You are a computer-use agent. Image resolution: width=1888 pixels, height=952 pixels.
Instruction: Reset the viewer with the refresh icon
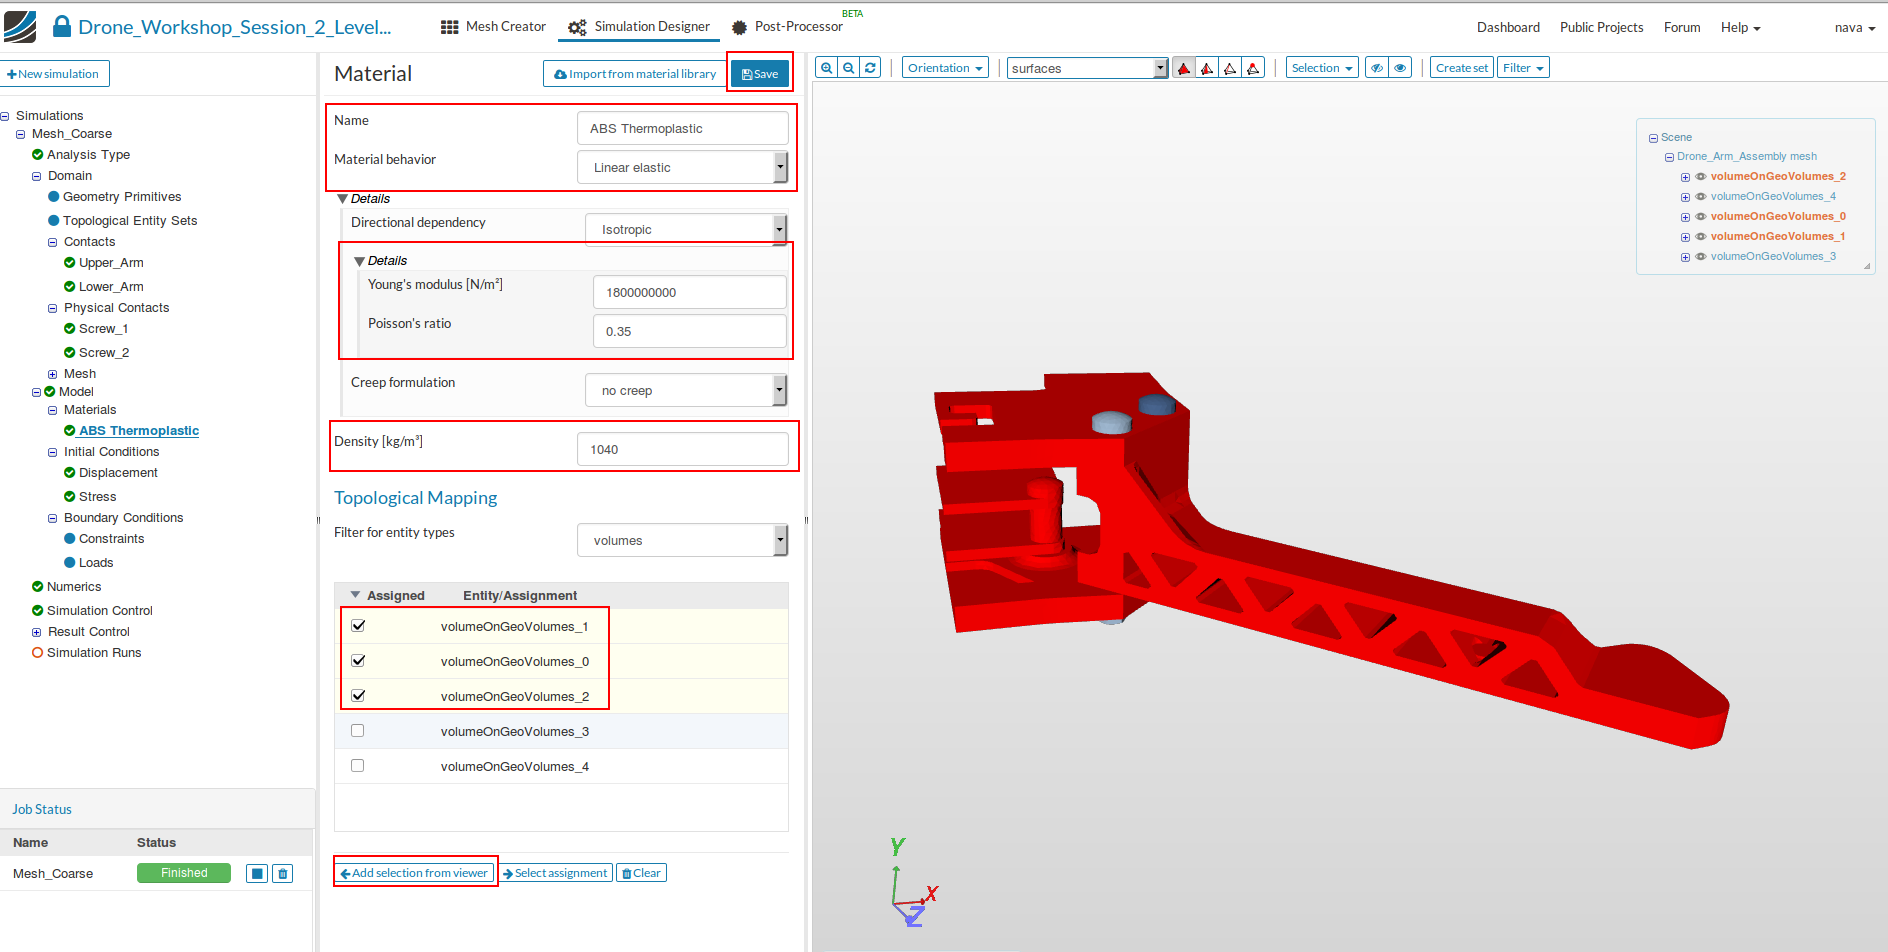[x=870, y=68]
